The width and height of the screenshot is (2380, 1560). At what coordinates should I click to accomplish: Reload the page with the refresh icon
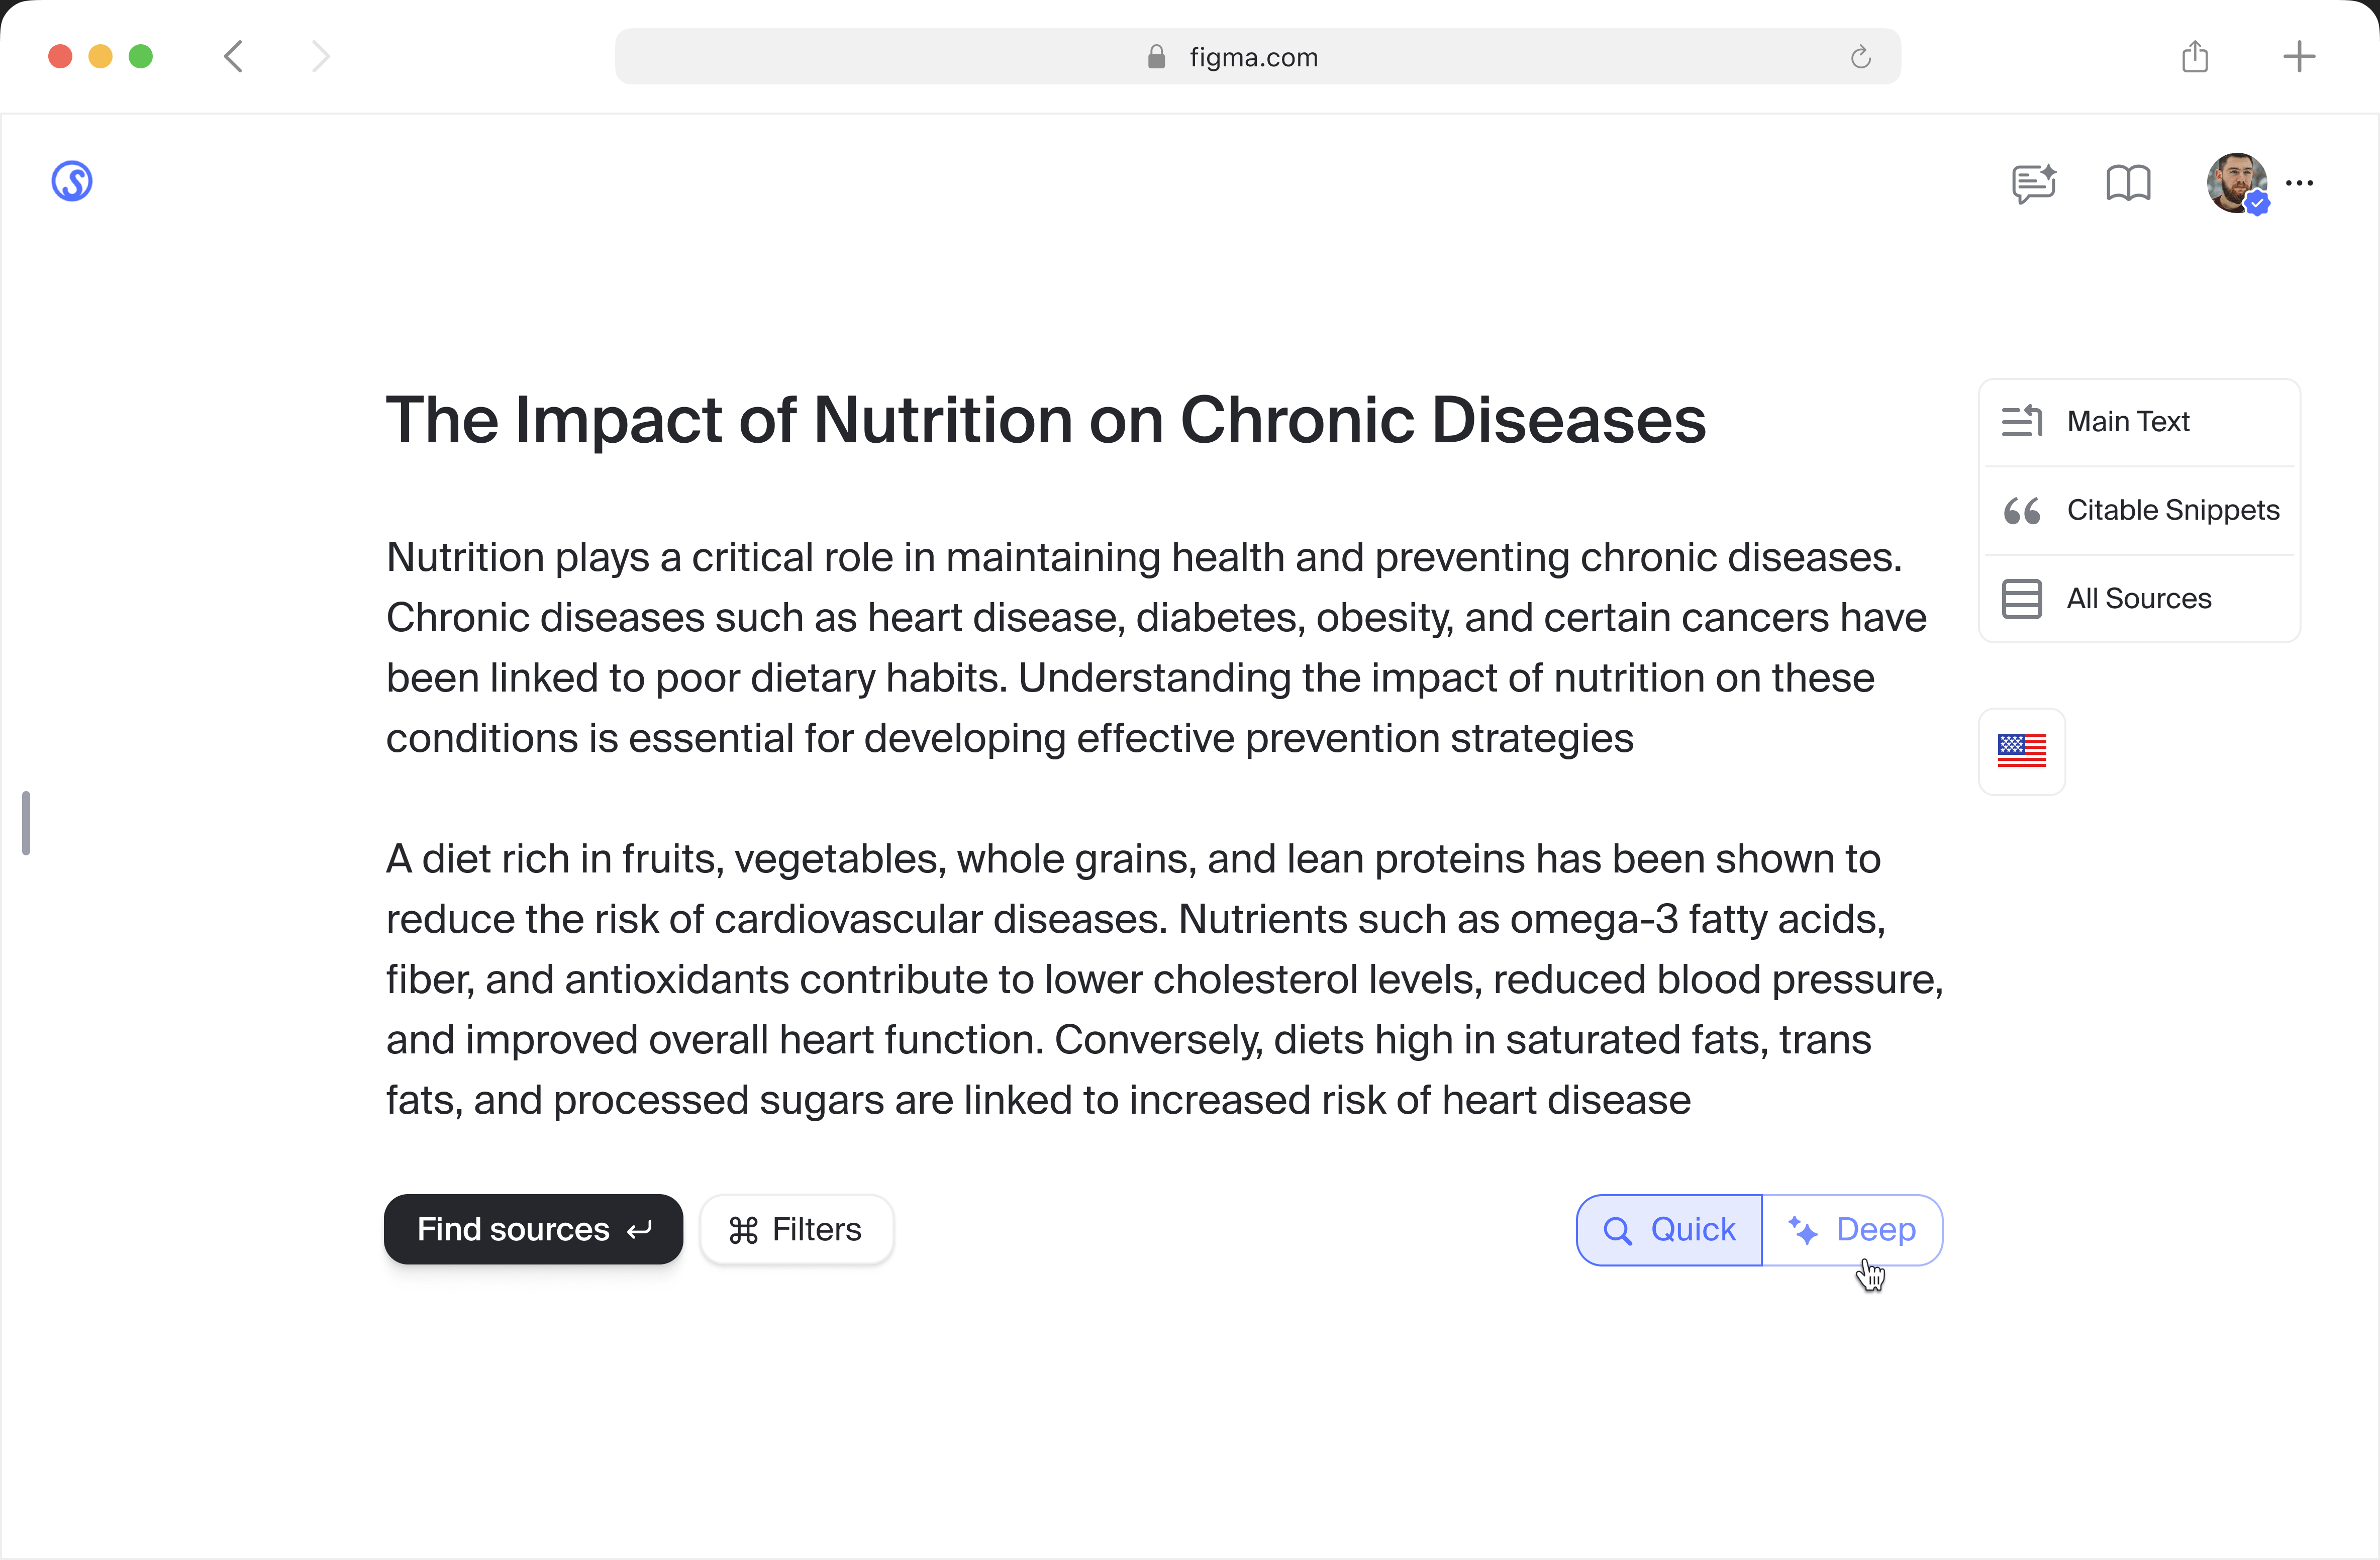tap(1860, 57)
